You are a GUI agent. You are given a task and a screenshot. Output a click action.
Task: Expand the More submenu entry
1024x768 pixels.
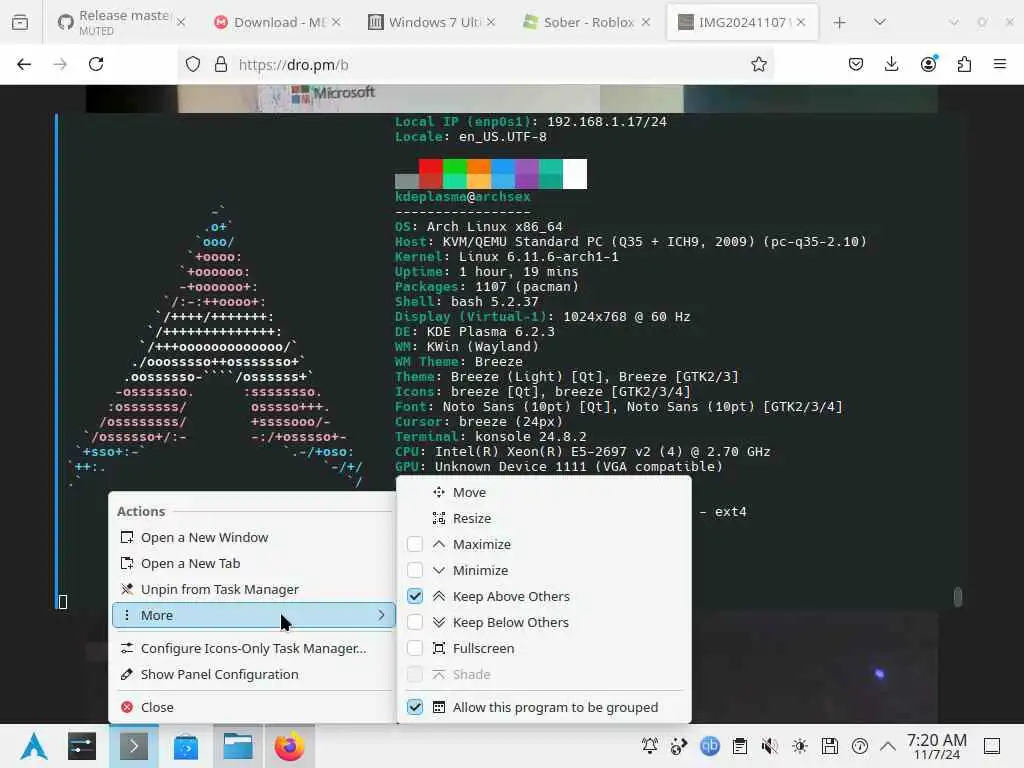[253, 615]
